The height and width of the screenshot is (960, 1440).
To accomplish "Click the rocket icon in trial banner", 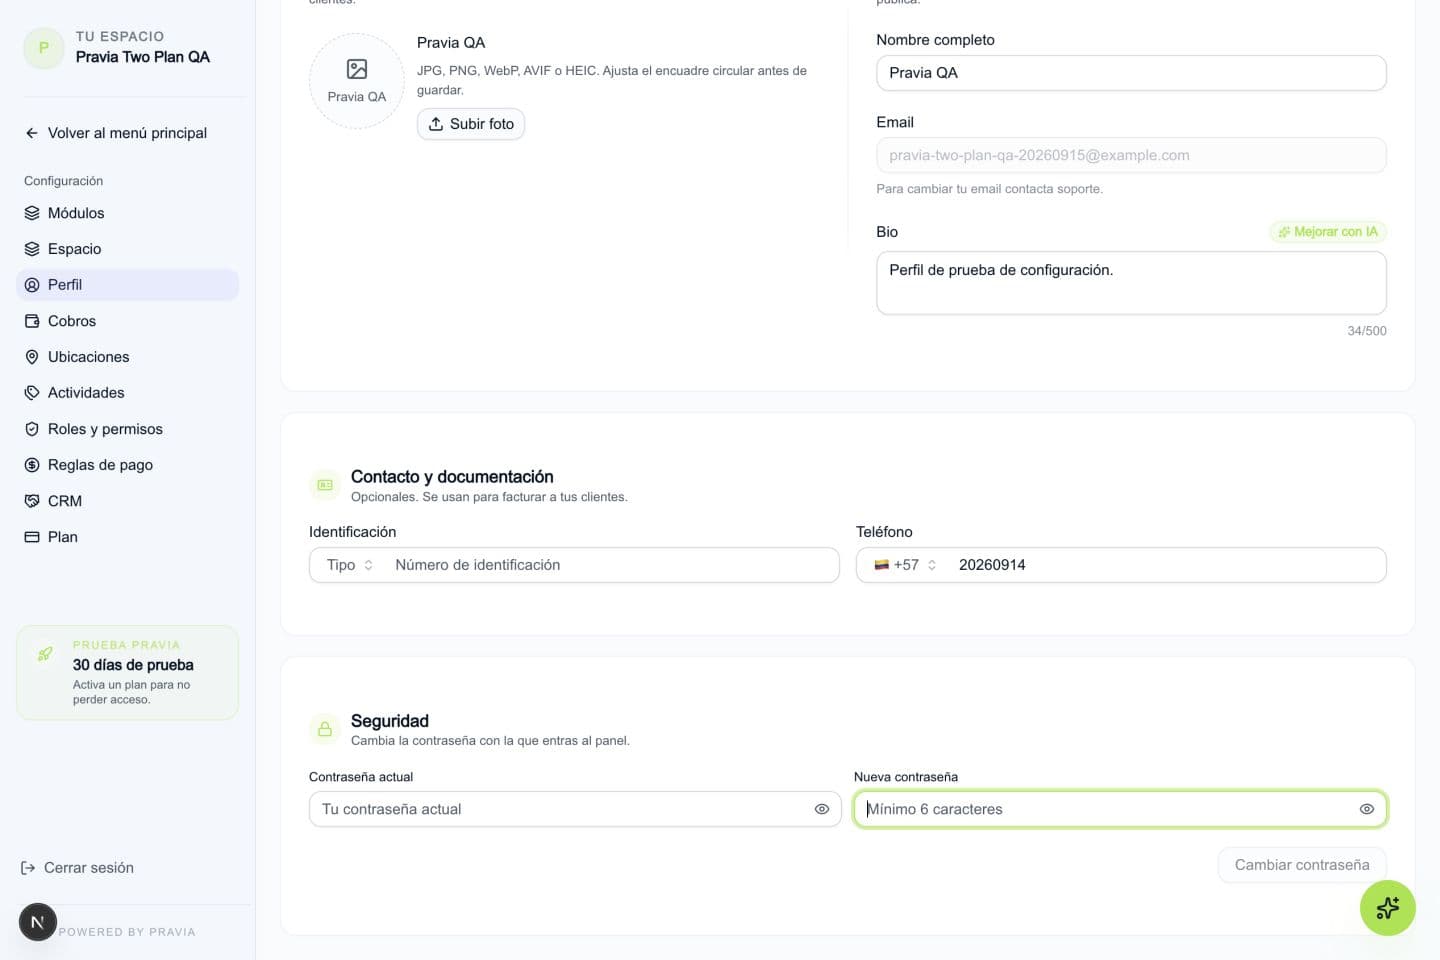I will pyautogui.click(x=45, y=654).
